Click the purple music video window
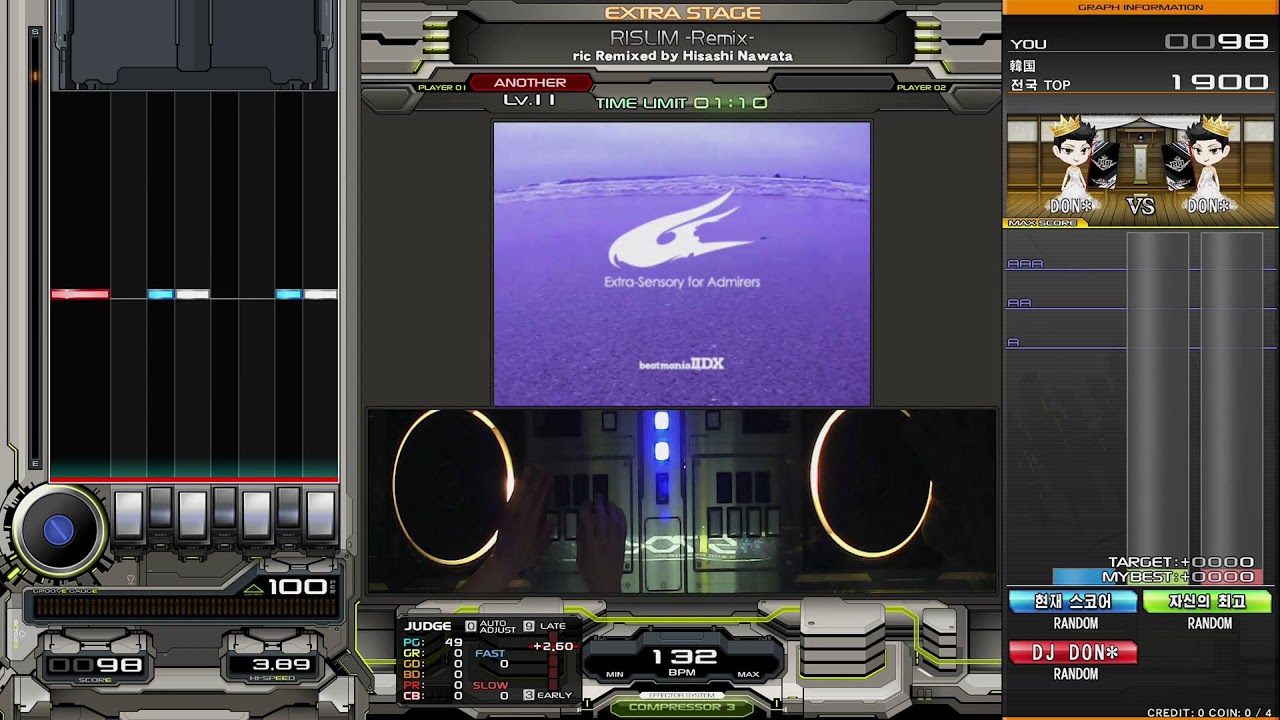 pos(682,263)
